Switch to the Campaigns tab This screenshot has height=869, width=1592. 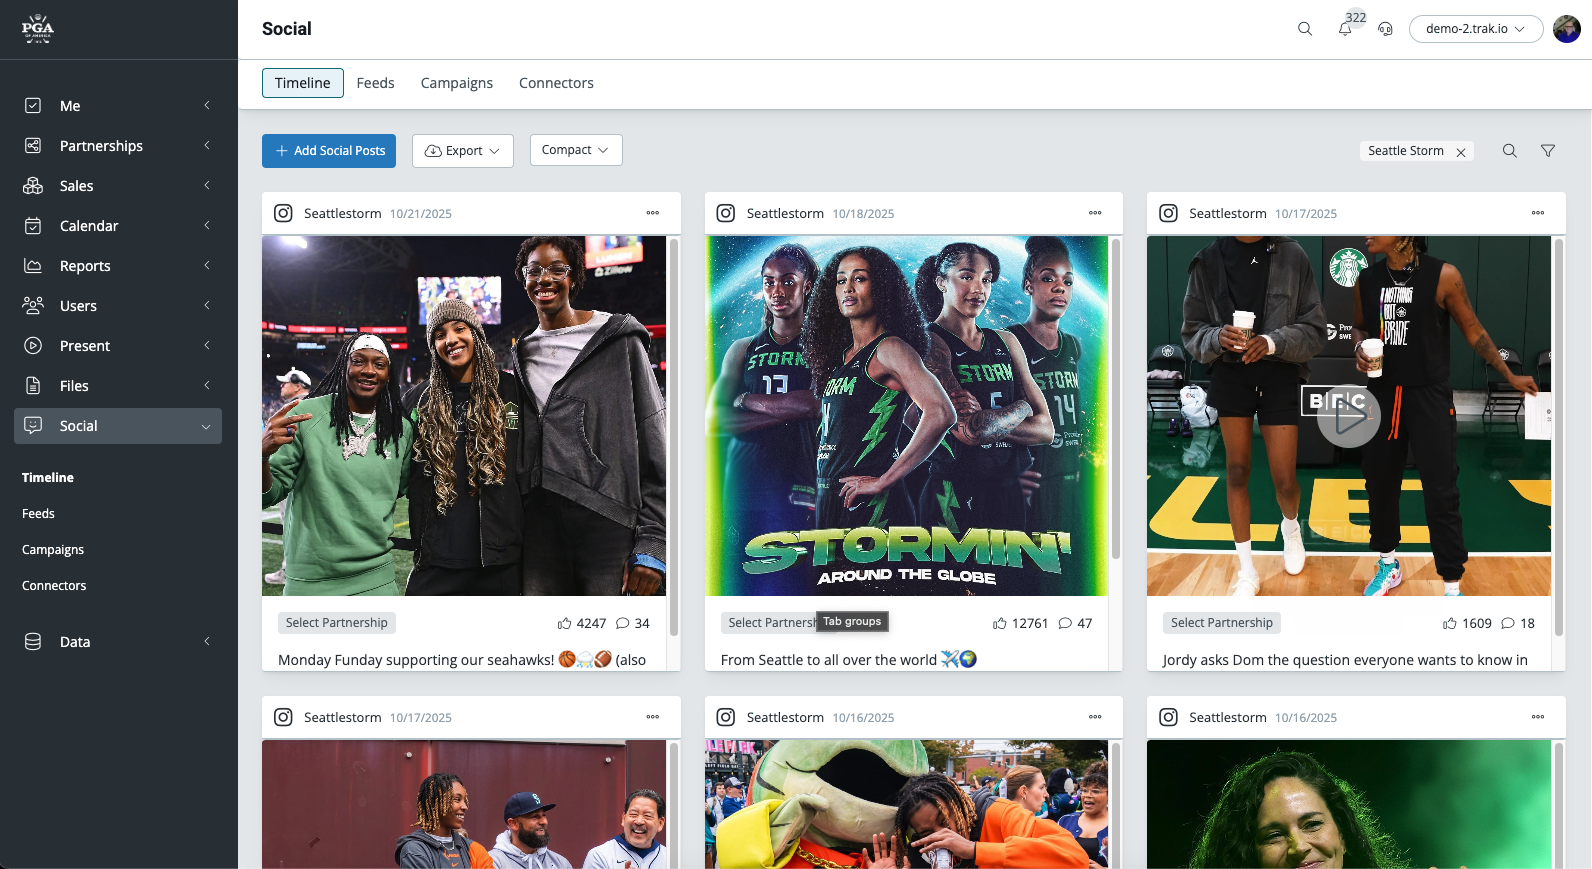coord(457,83)
